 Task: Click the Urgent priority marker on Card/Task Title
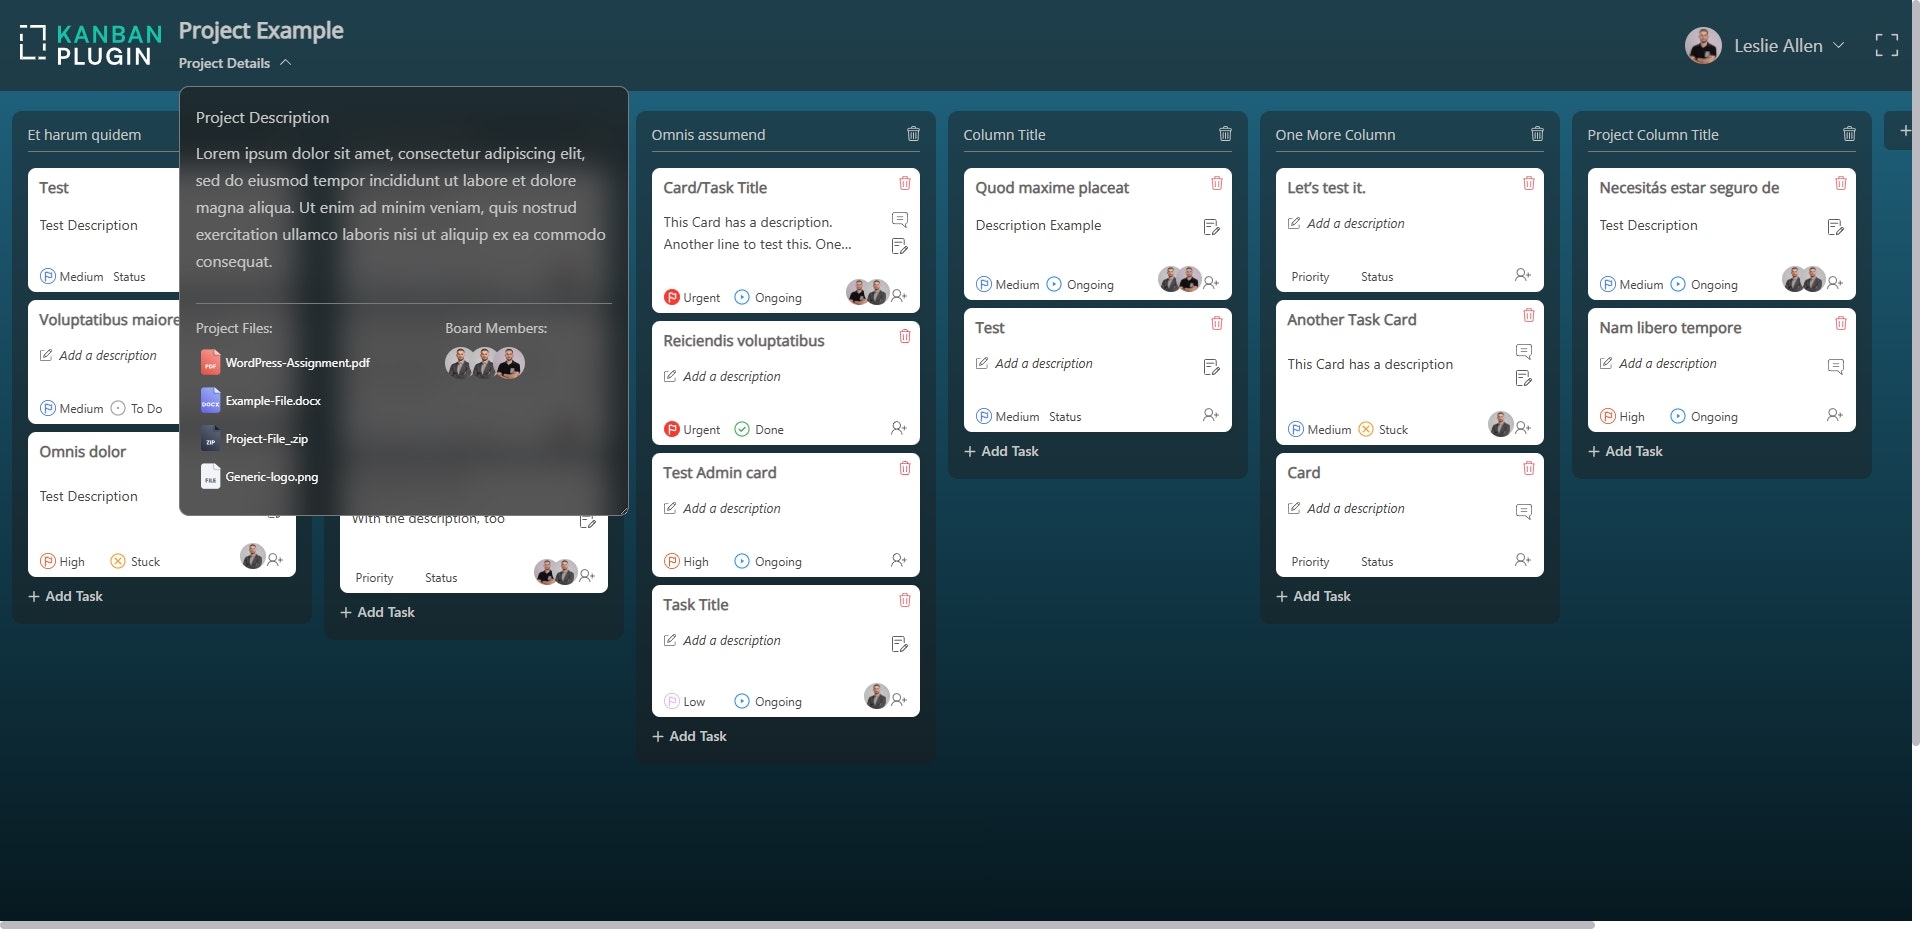pos(672,297)
